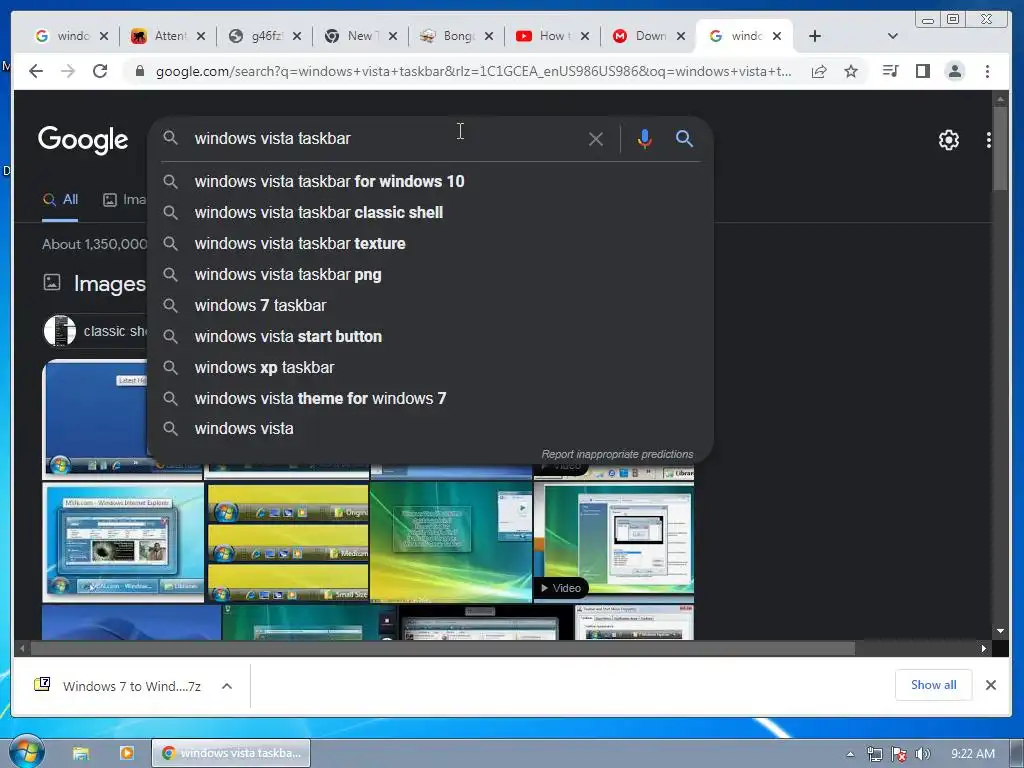Click the 'classic sh' image filter chip

point(95,331)
